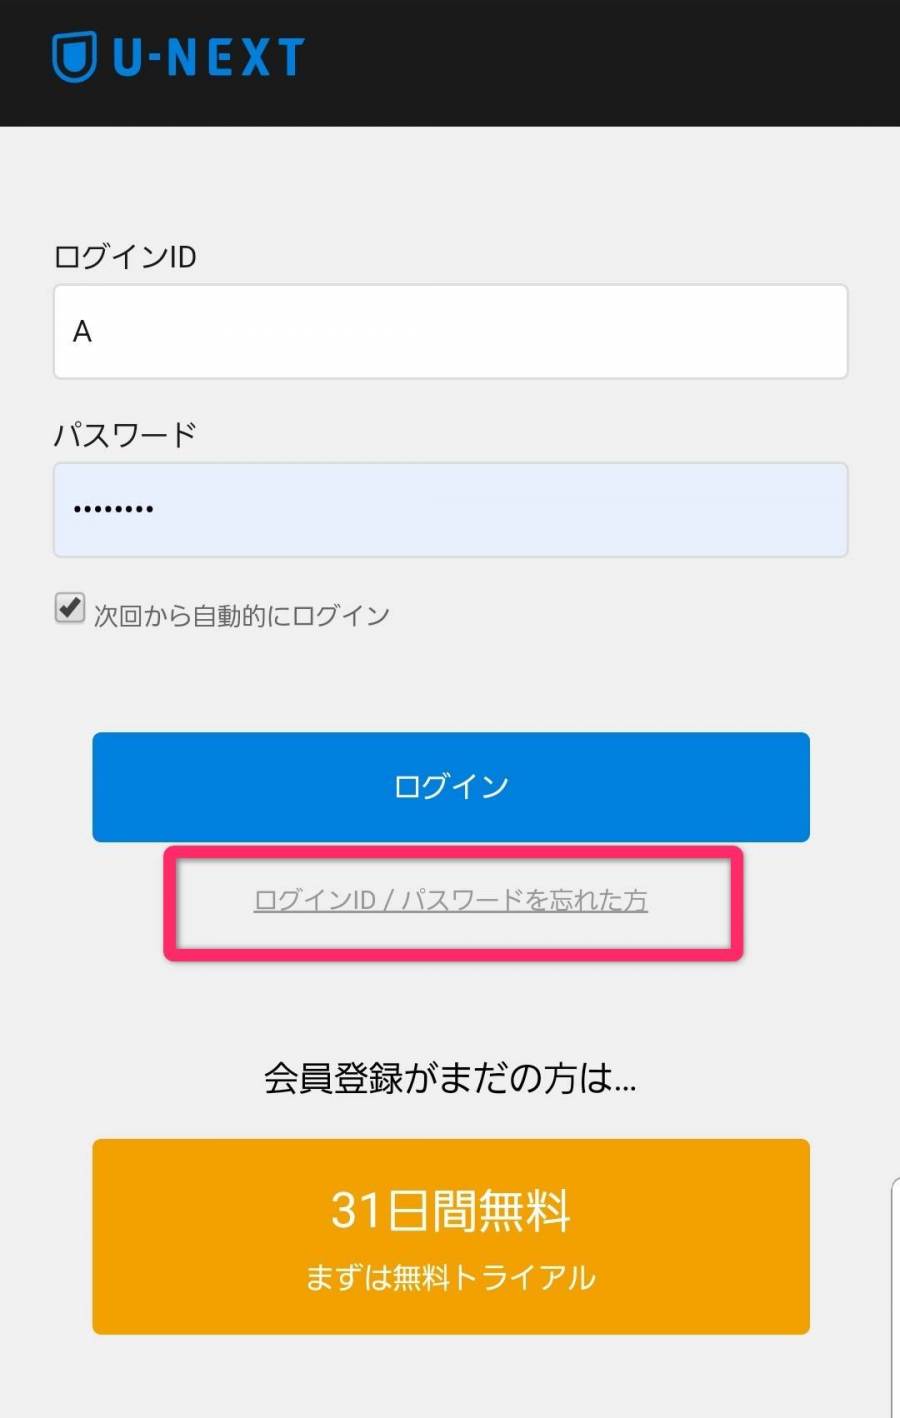This screenshot has height=1418, width=900.
Task: Click the 次回から自動的にログイン checkbox label
Action: [x=241, y=615]
